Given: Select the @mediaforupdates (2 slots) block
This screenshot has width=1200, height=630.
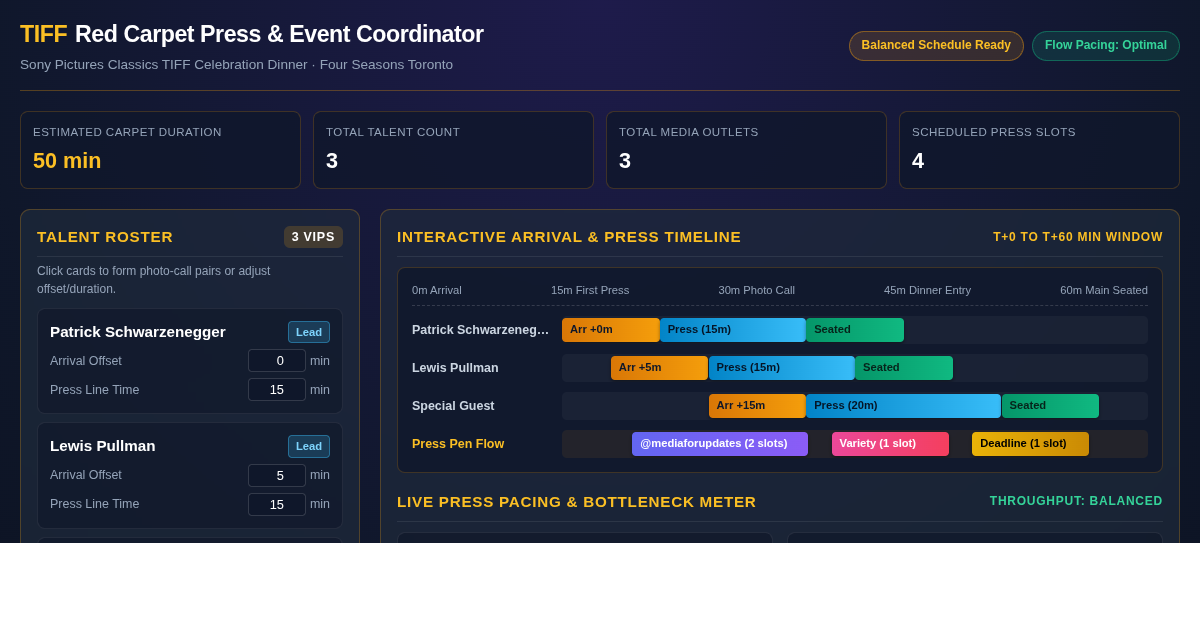Looking at the screenshot, I should click(720, 444).
